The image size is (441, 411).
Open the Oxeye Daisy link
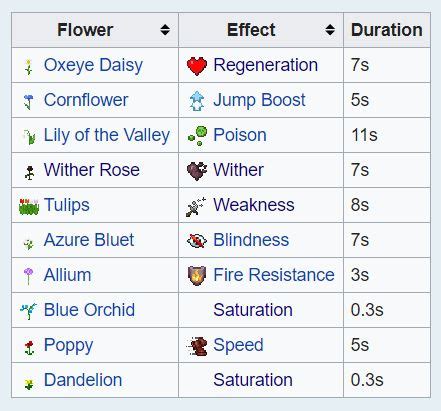click(x=93, y=65)
